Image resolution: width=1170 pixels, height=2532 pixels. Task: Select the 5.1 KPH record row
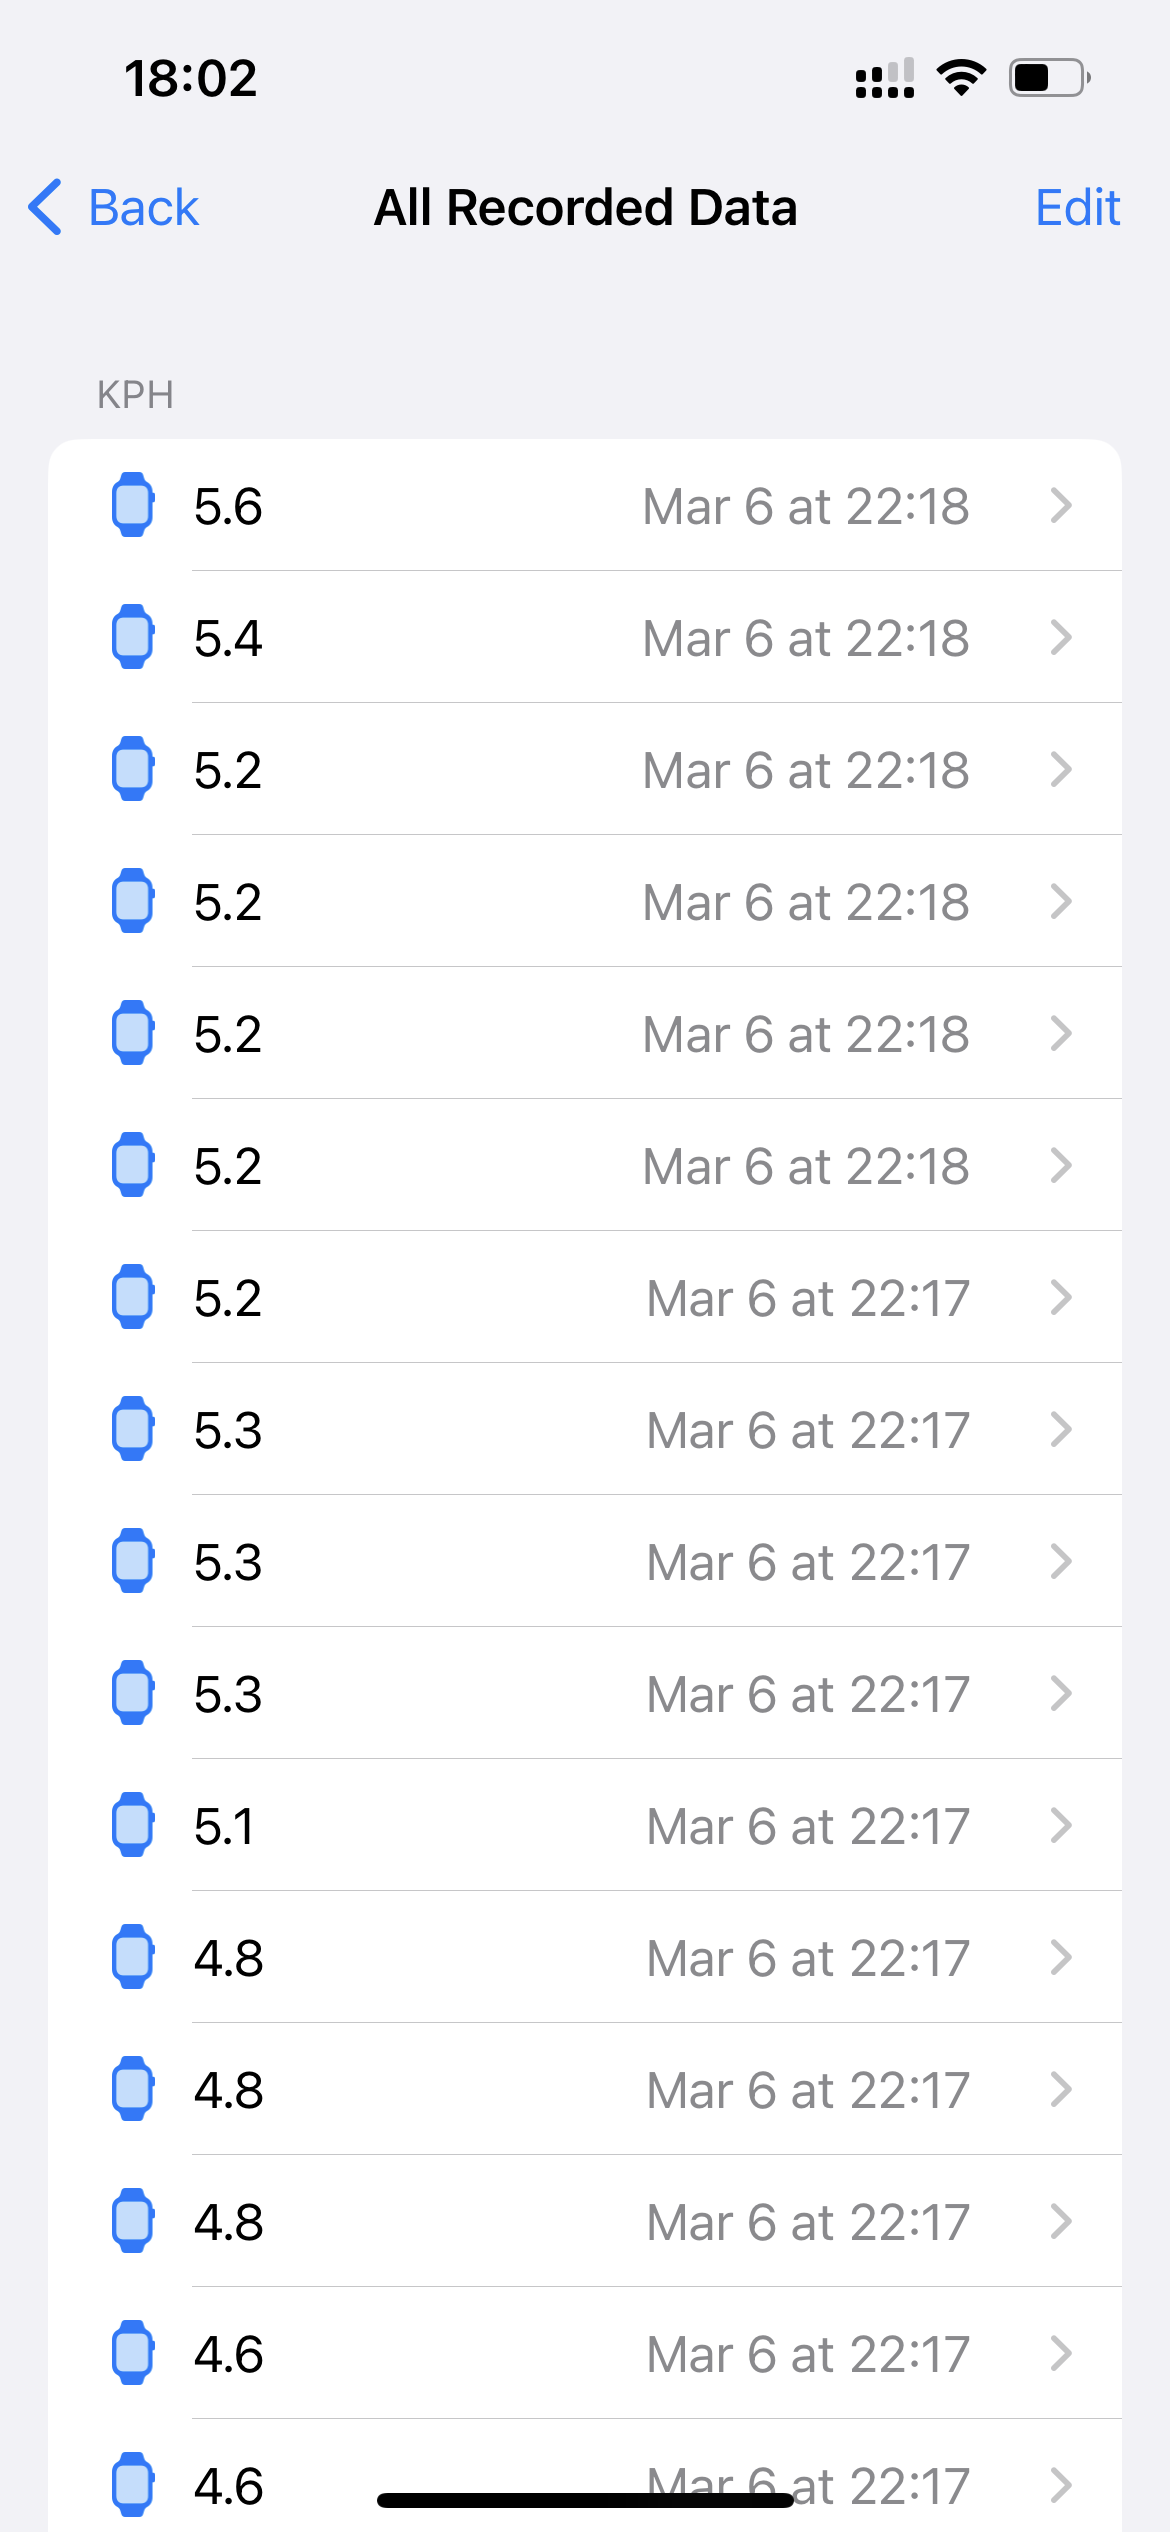[585, 1826]
